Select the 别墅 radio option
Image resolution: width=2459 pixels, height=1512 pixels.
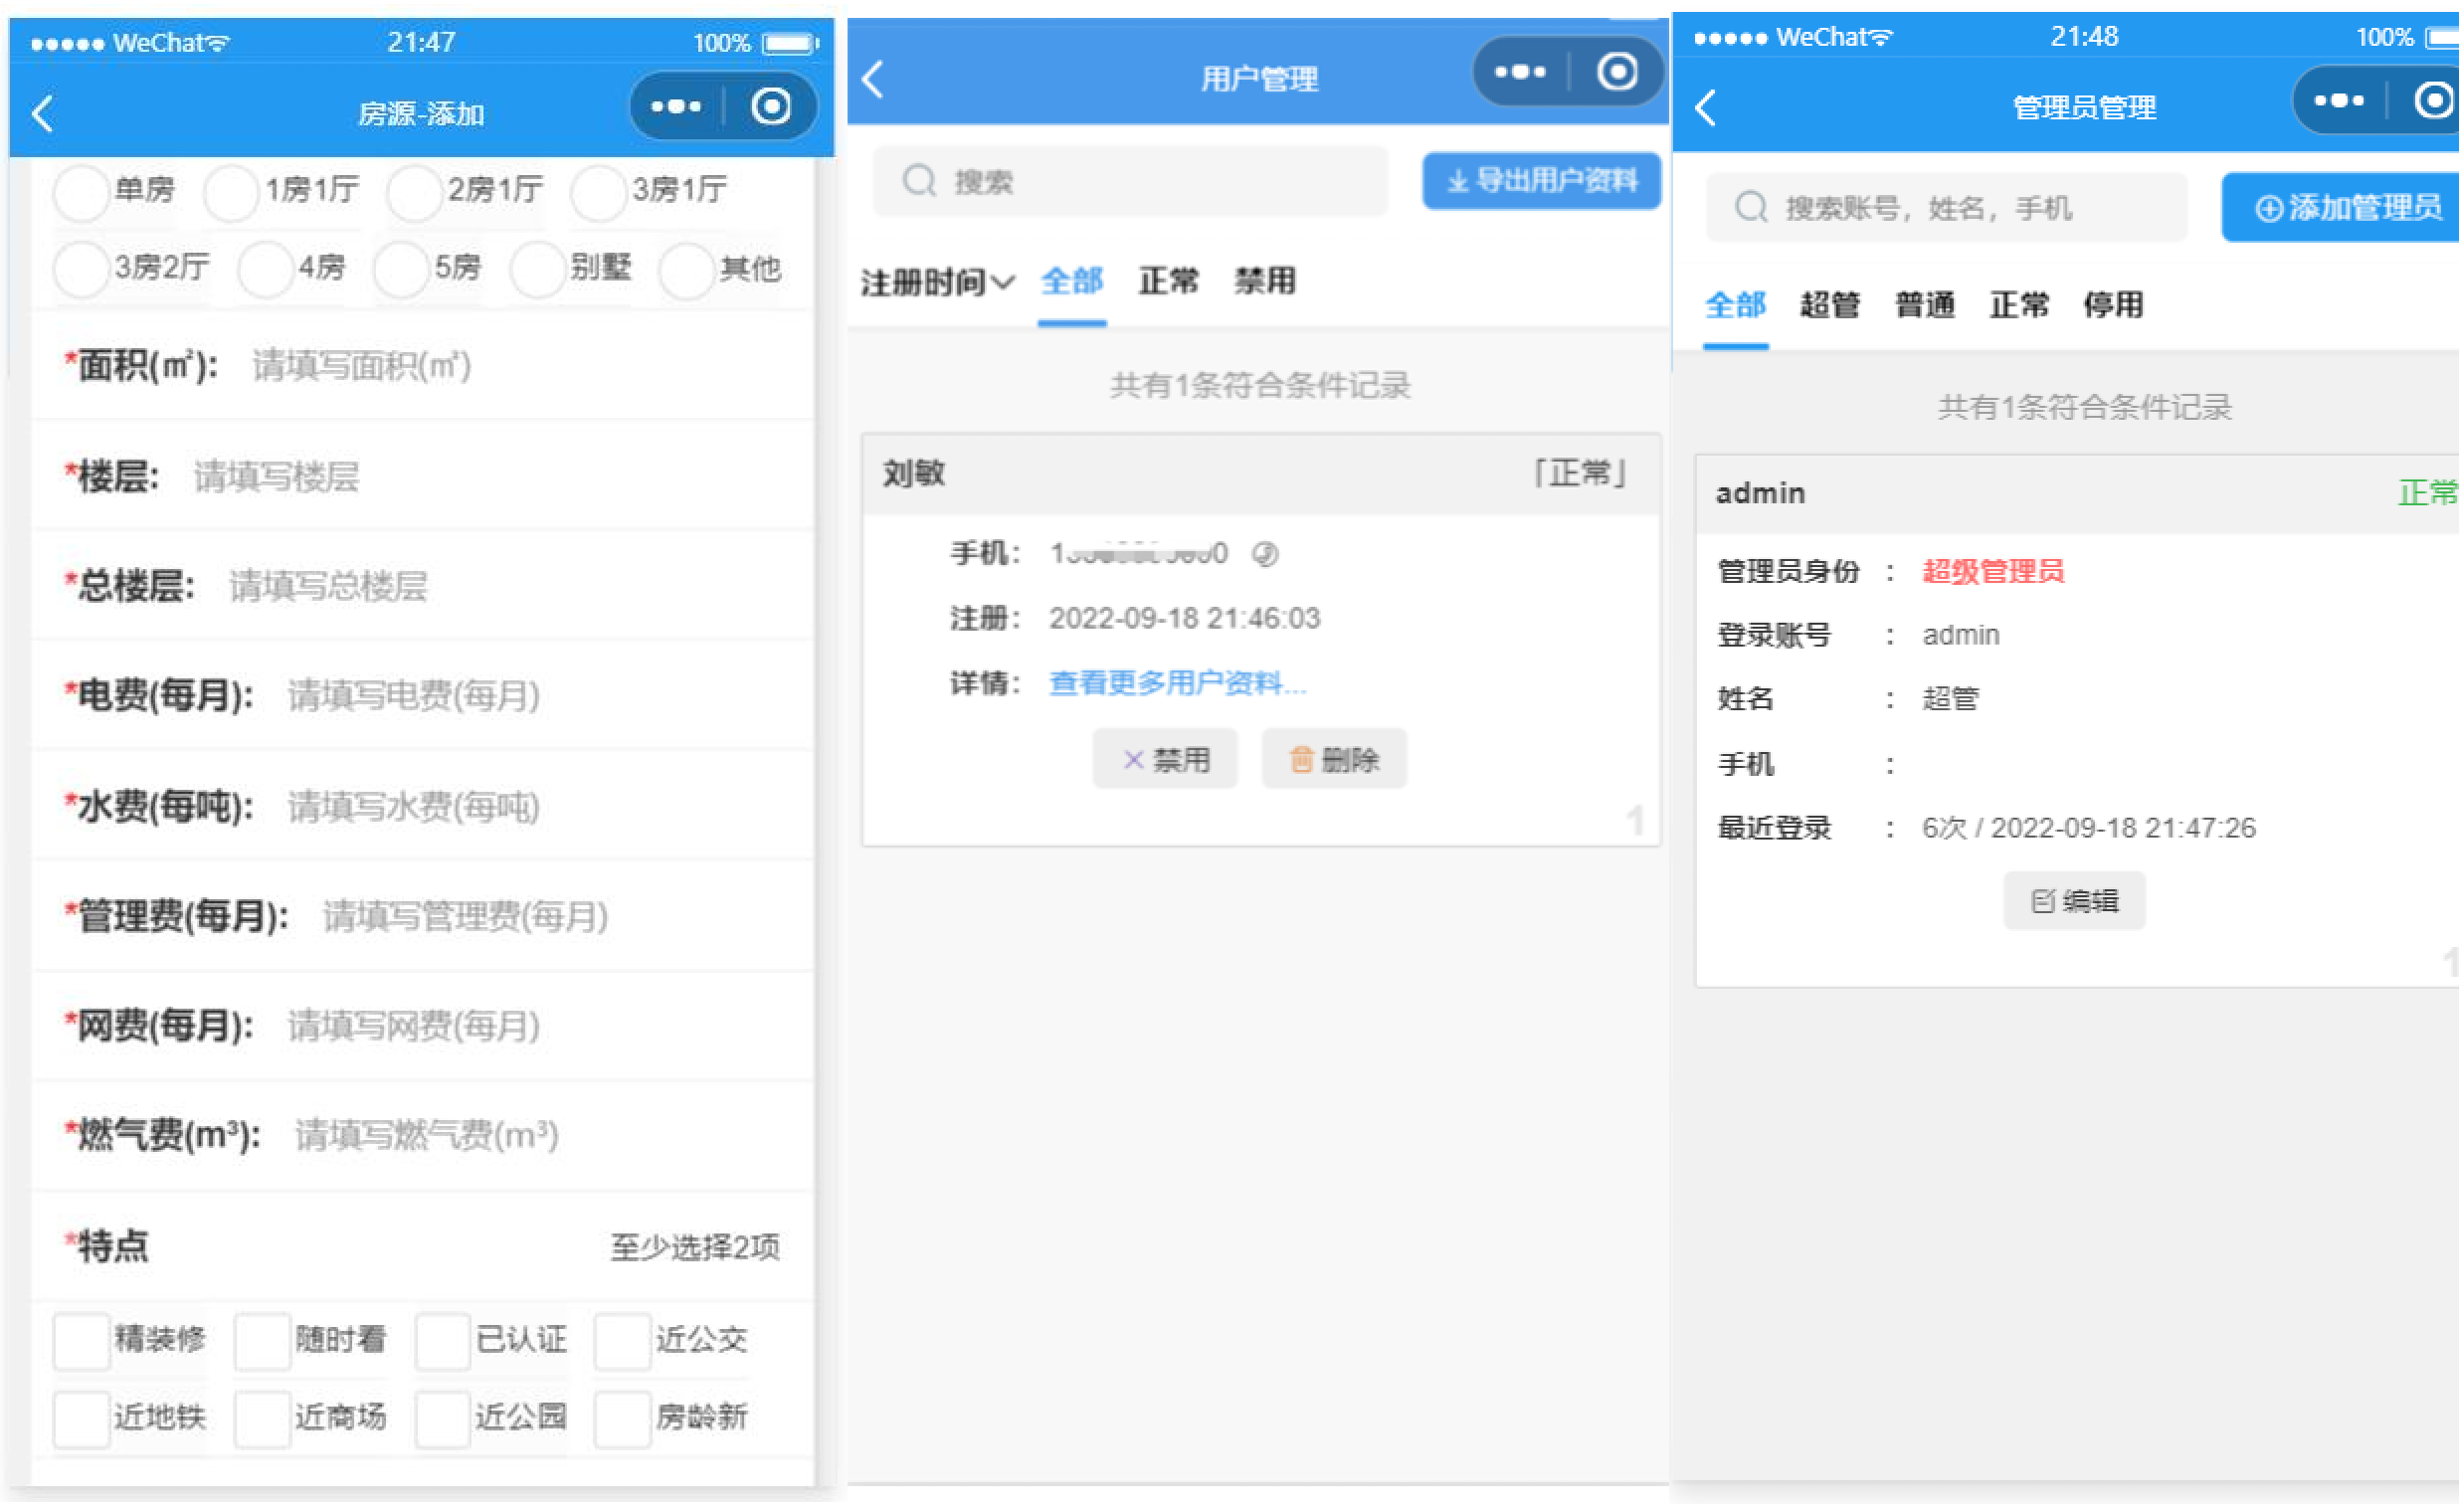click(538, 269)
